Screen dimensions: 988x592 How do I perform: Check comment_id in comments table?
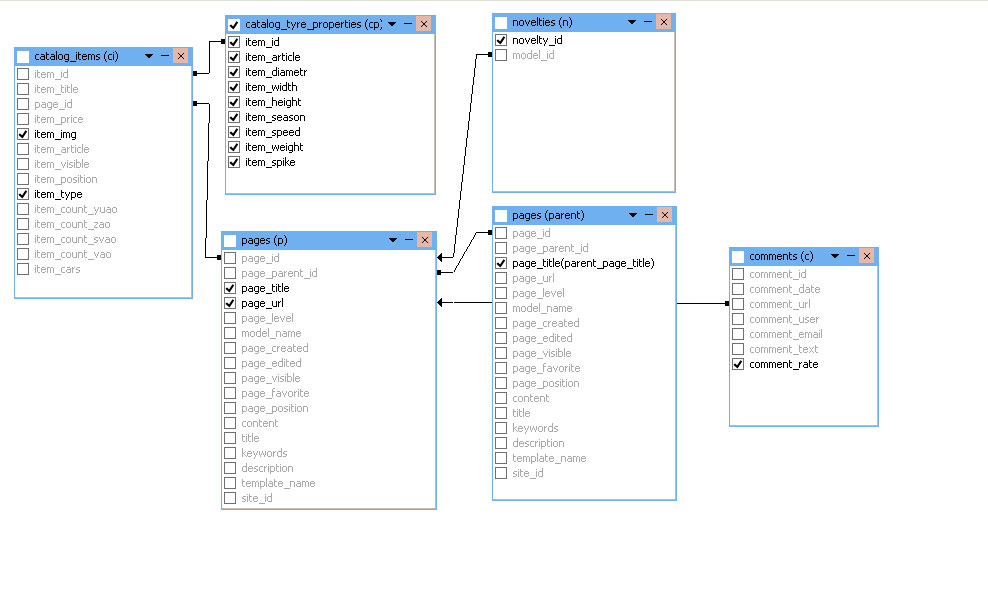pos(738,274)
